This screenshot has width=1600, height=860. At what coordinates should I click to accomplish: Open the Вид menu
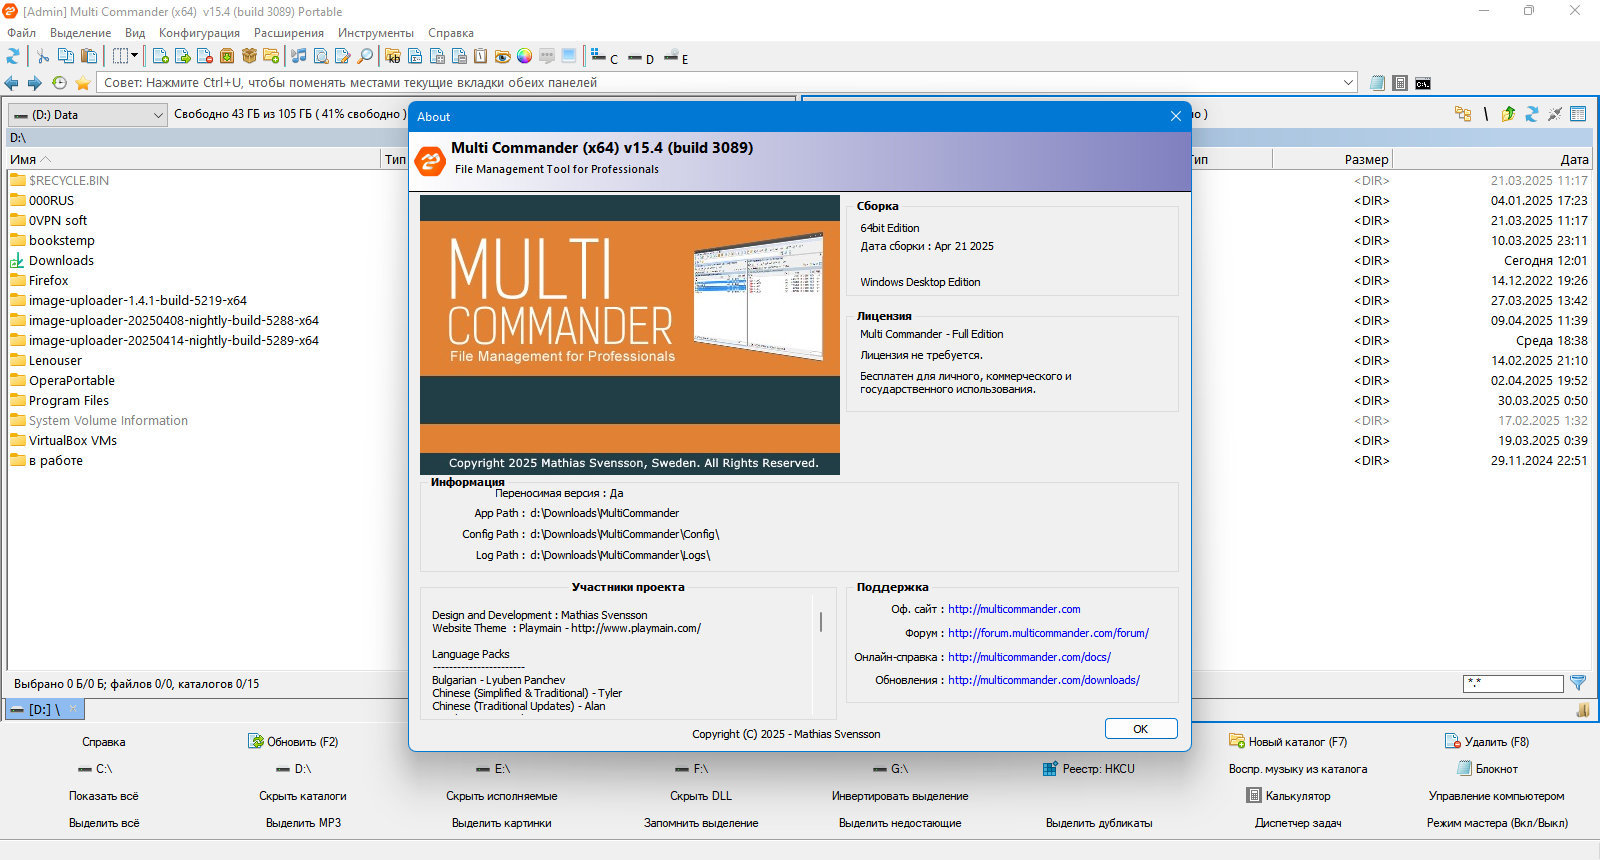tap(135, 33)
